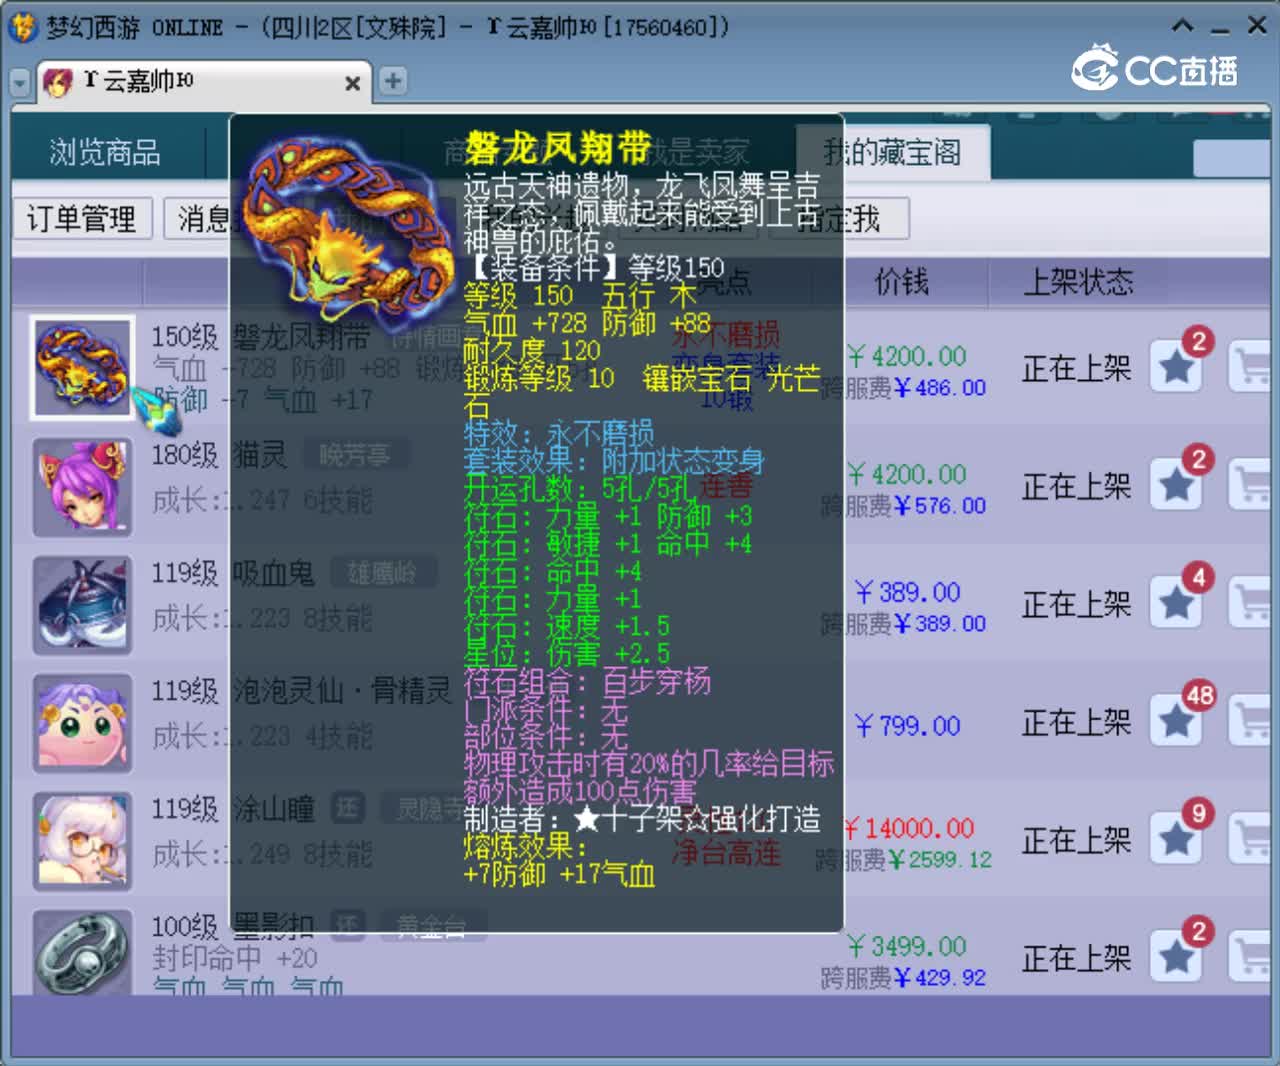Click favorite star on 墨影扣 row

pyautogui.click(x=1176, y=958)
